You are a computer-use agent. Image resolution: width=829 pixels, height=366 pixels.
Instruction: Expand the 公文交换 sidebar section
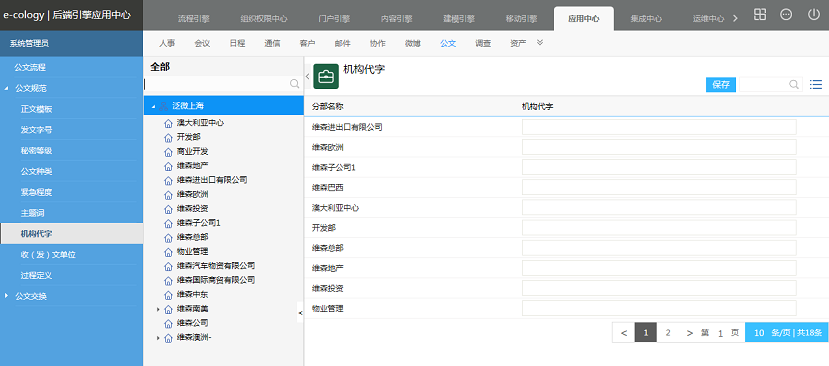(6, 296)
